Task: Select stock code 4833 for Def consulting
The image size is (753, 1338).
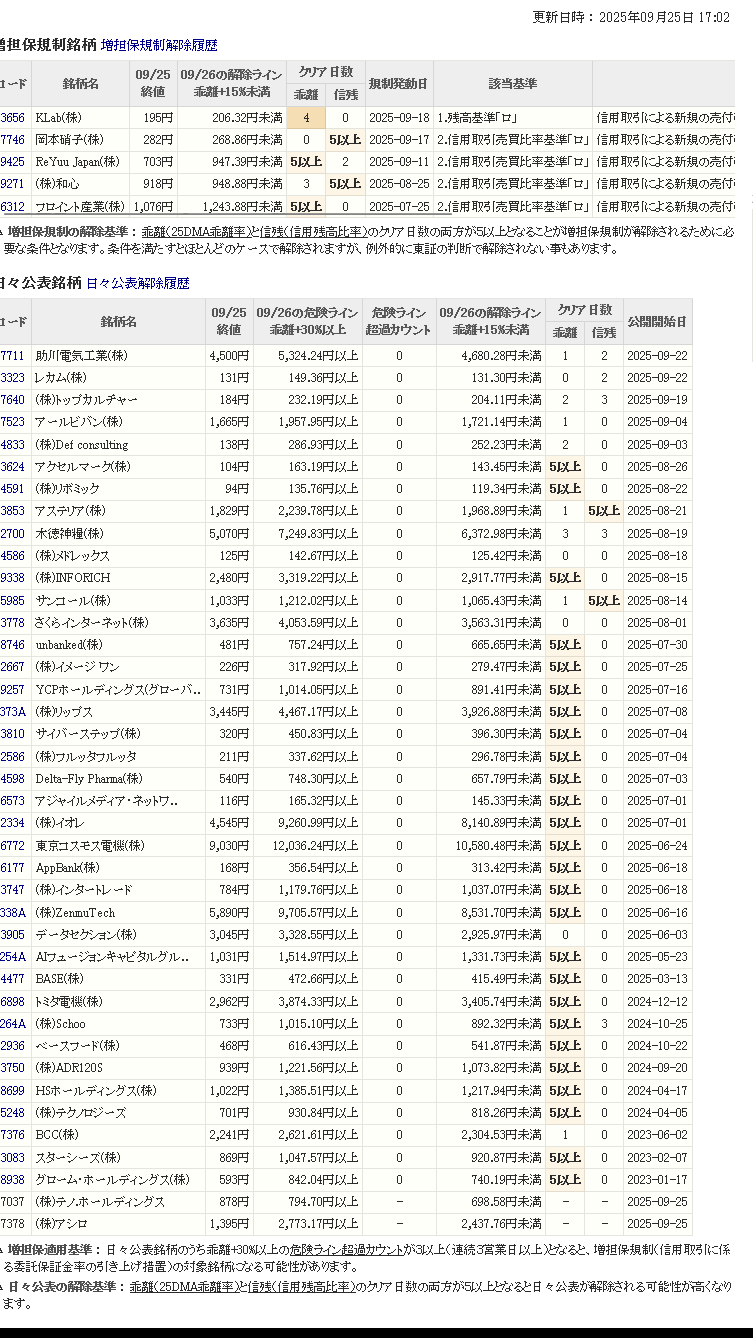Action: point(13,445)
